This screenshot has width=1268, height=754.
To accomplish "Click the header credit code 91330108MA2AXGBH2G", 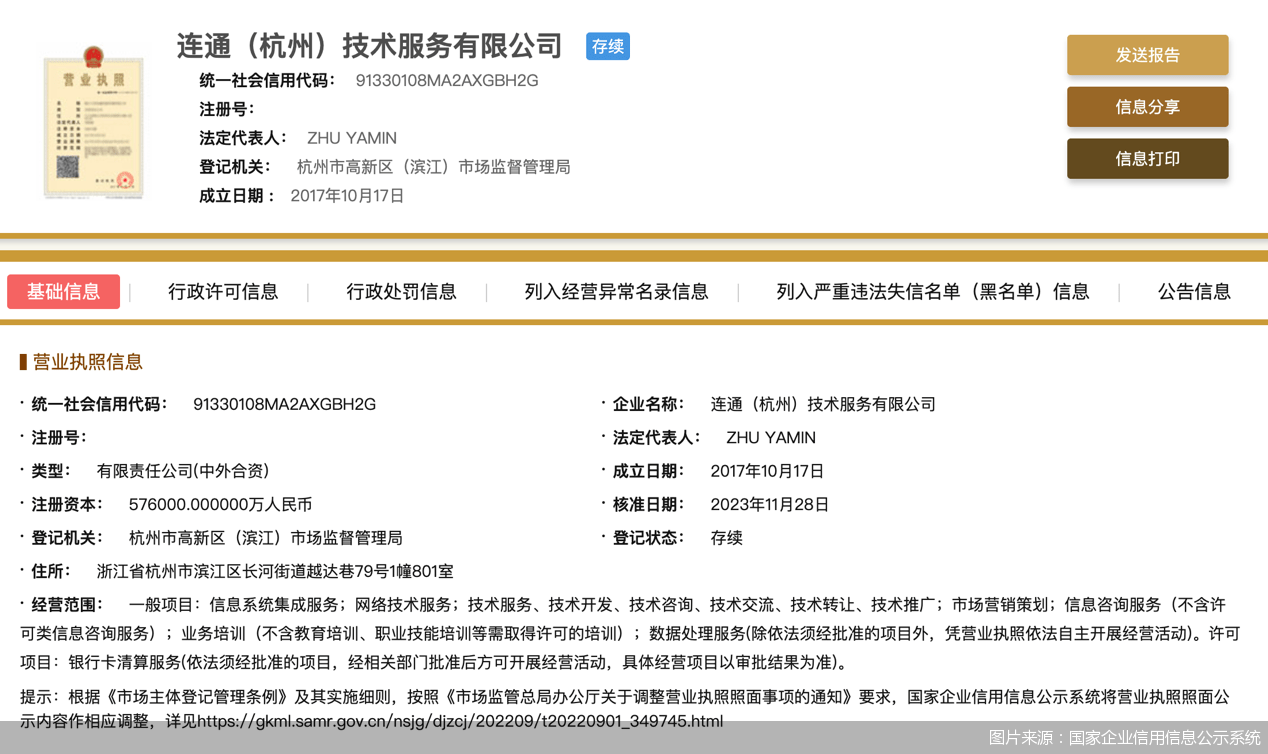I will click(x=447, y=81).
